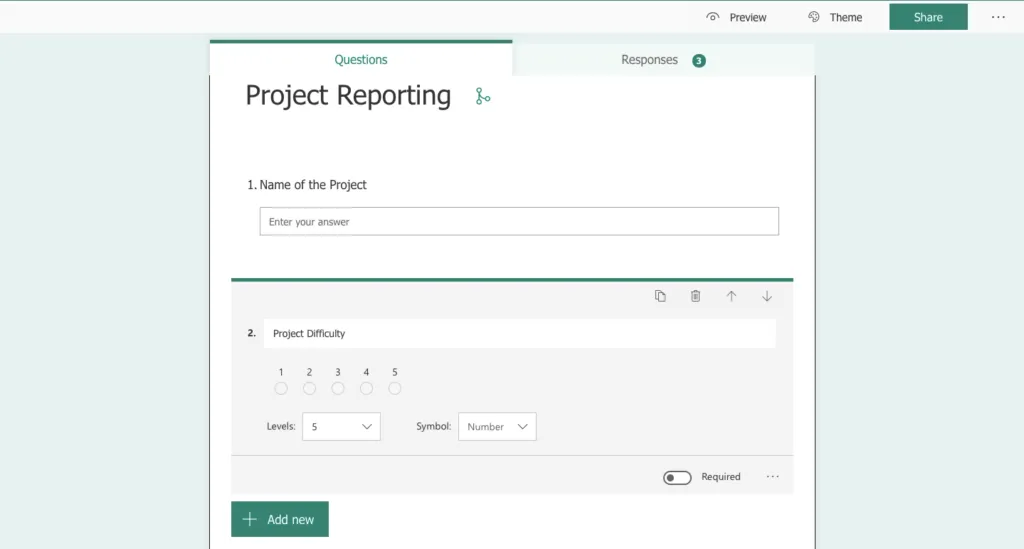
Task: Click the Preview label text
Action: 748,18
